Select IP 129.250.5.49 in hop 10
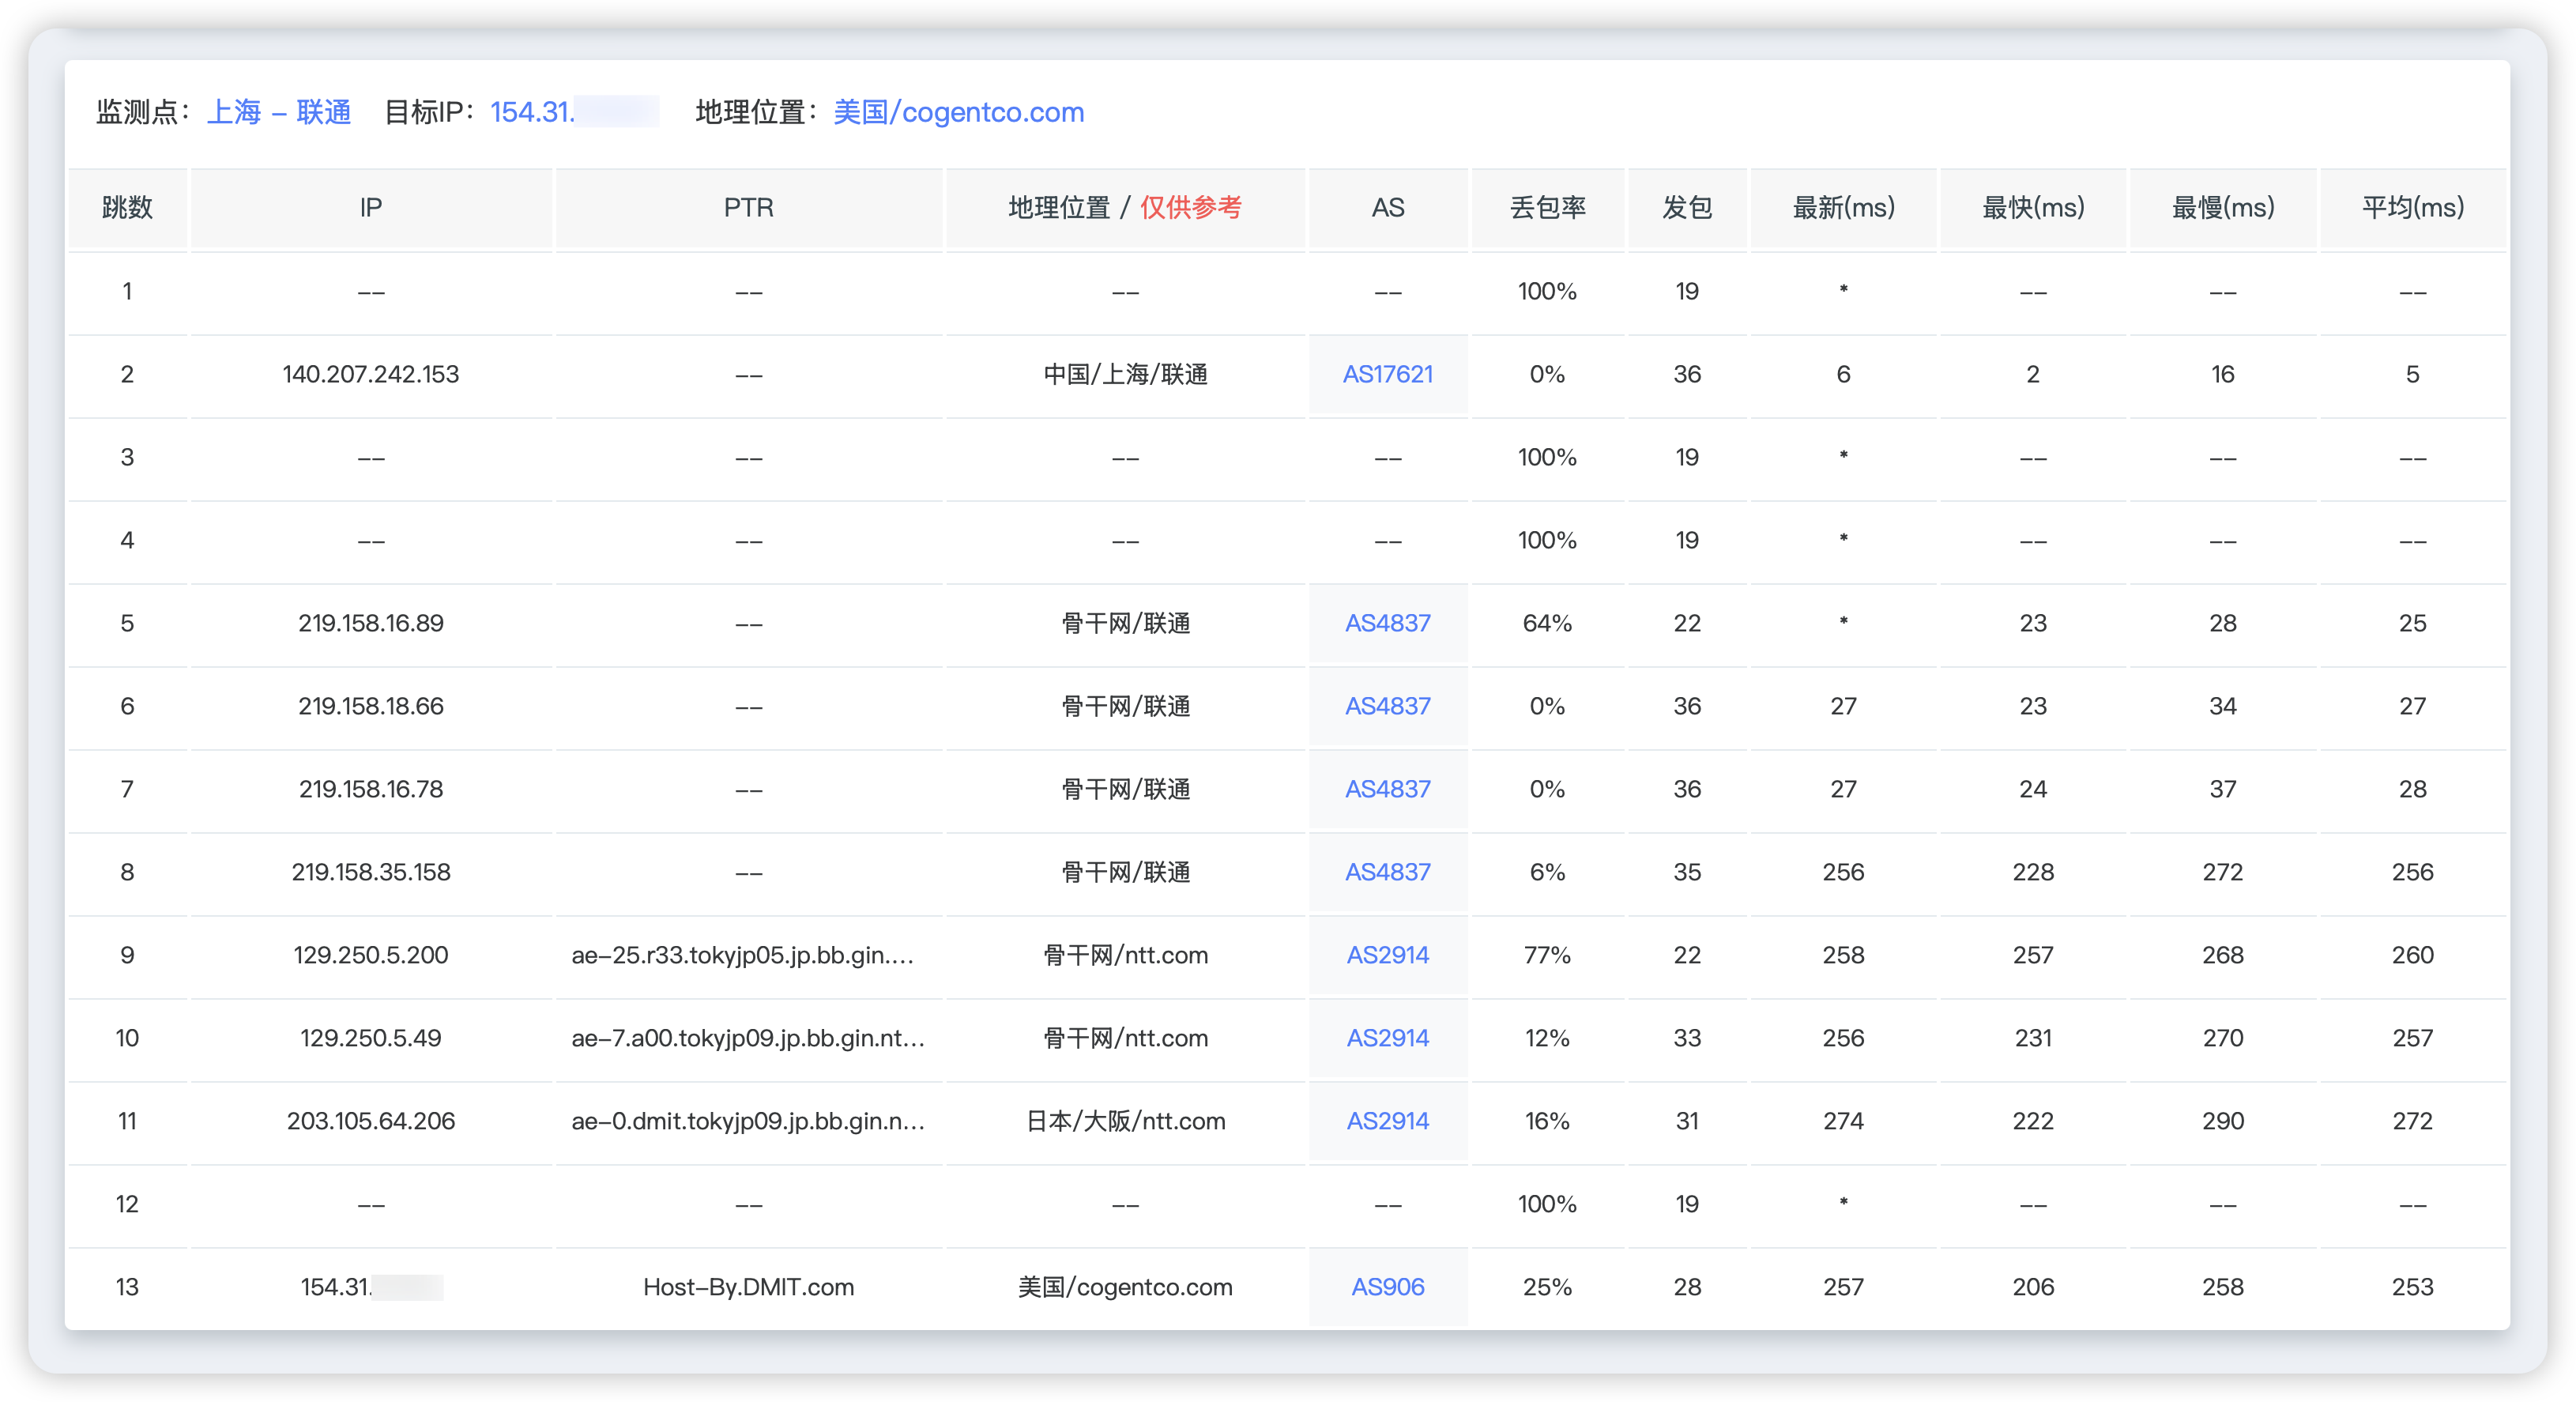The width and height of the screenshot is (2576, 1402). (370, 1038)
